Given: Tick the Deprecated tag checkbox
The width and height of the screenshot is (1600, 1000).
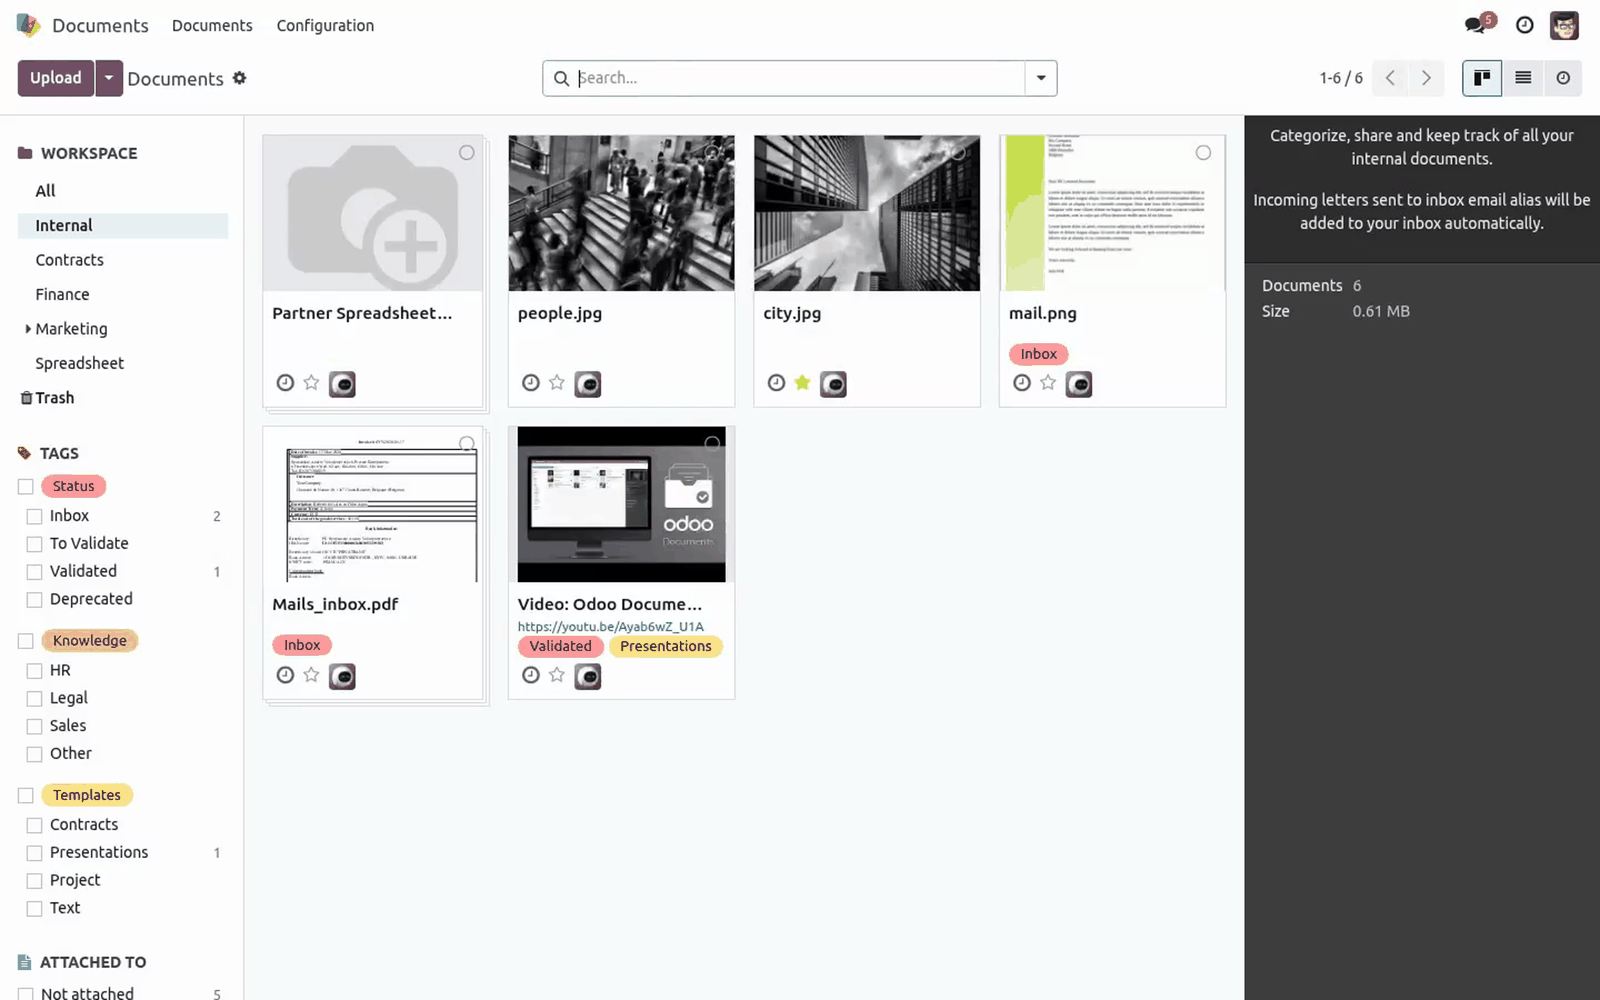Looking at the screenshot, I should pos(34,600).
